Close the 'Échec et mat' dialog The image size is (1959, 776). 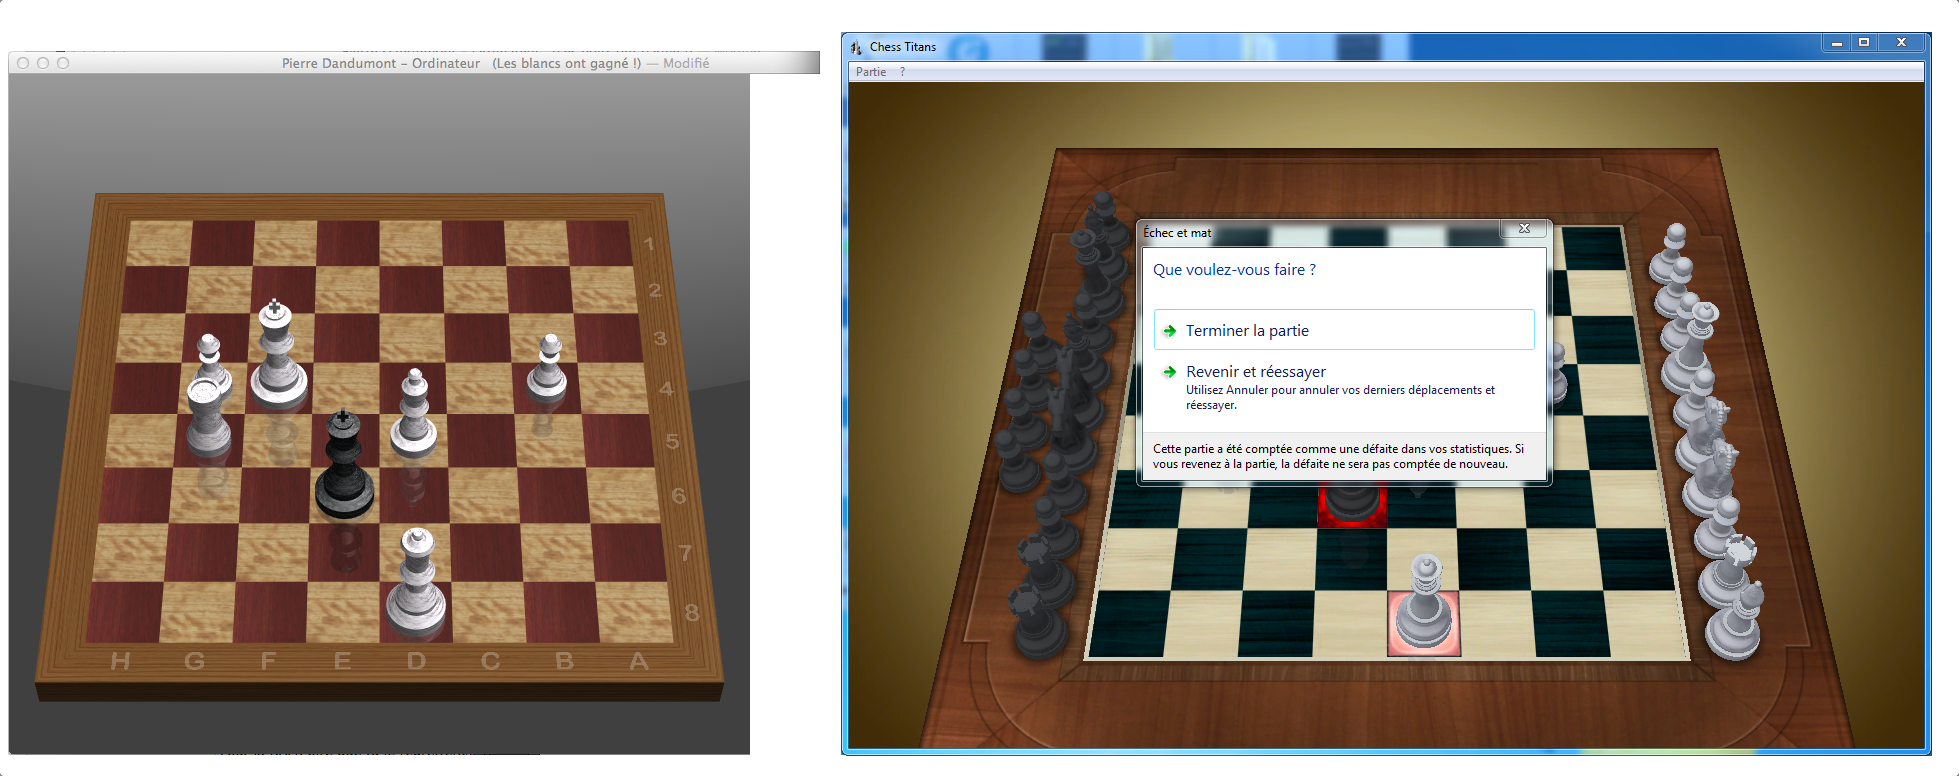coord(1524,229)
